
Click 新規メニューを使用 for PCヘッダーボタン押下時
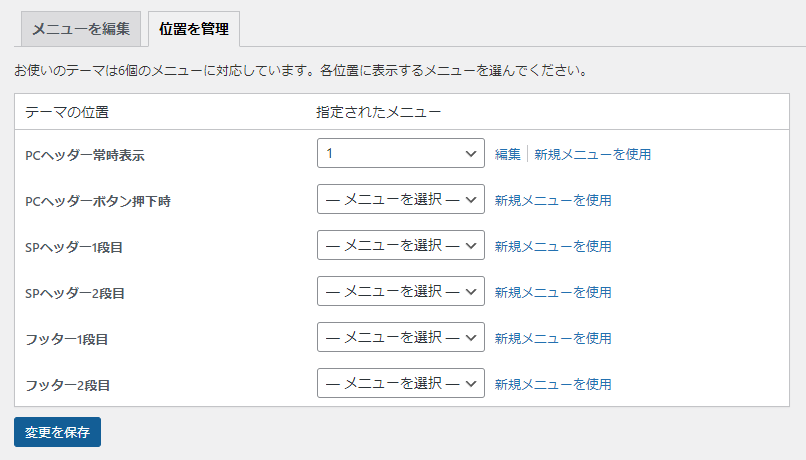pyautogui.click(x=553, y=200)
